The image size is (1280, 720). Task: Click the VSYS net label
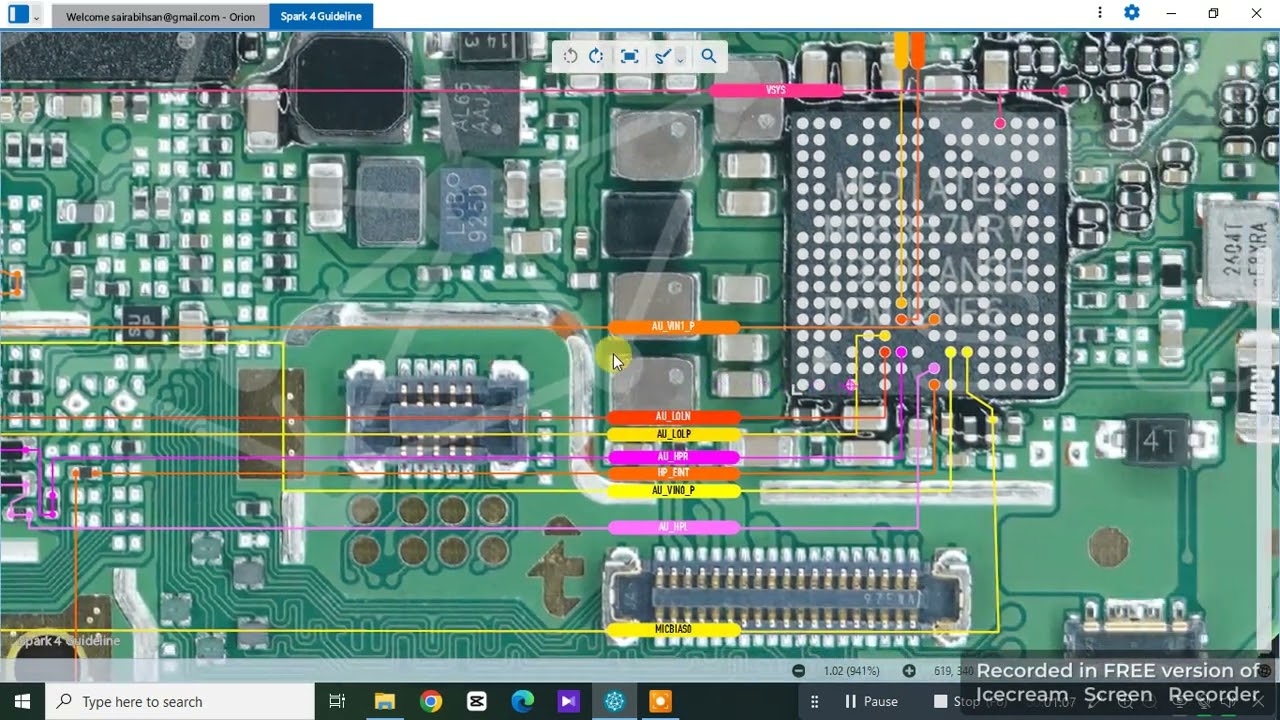coord(776,90)
